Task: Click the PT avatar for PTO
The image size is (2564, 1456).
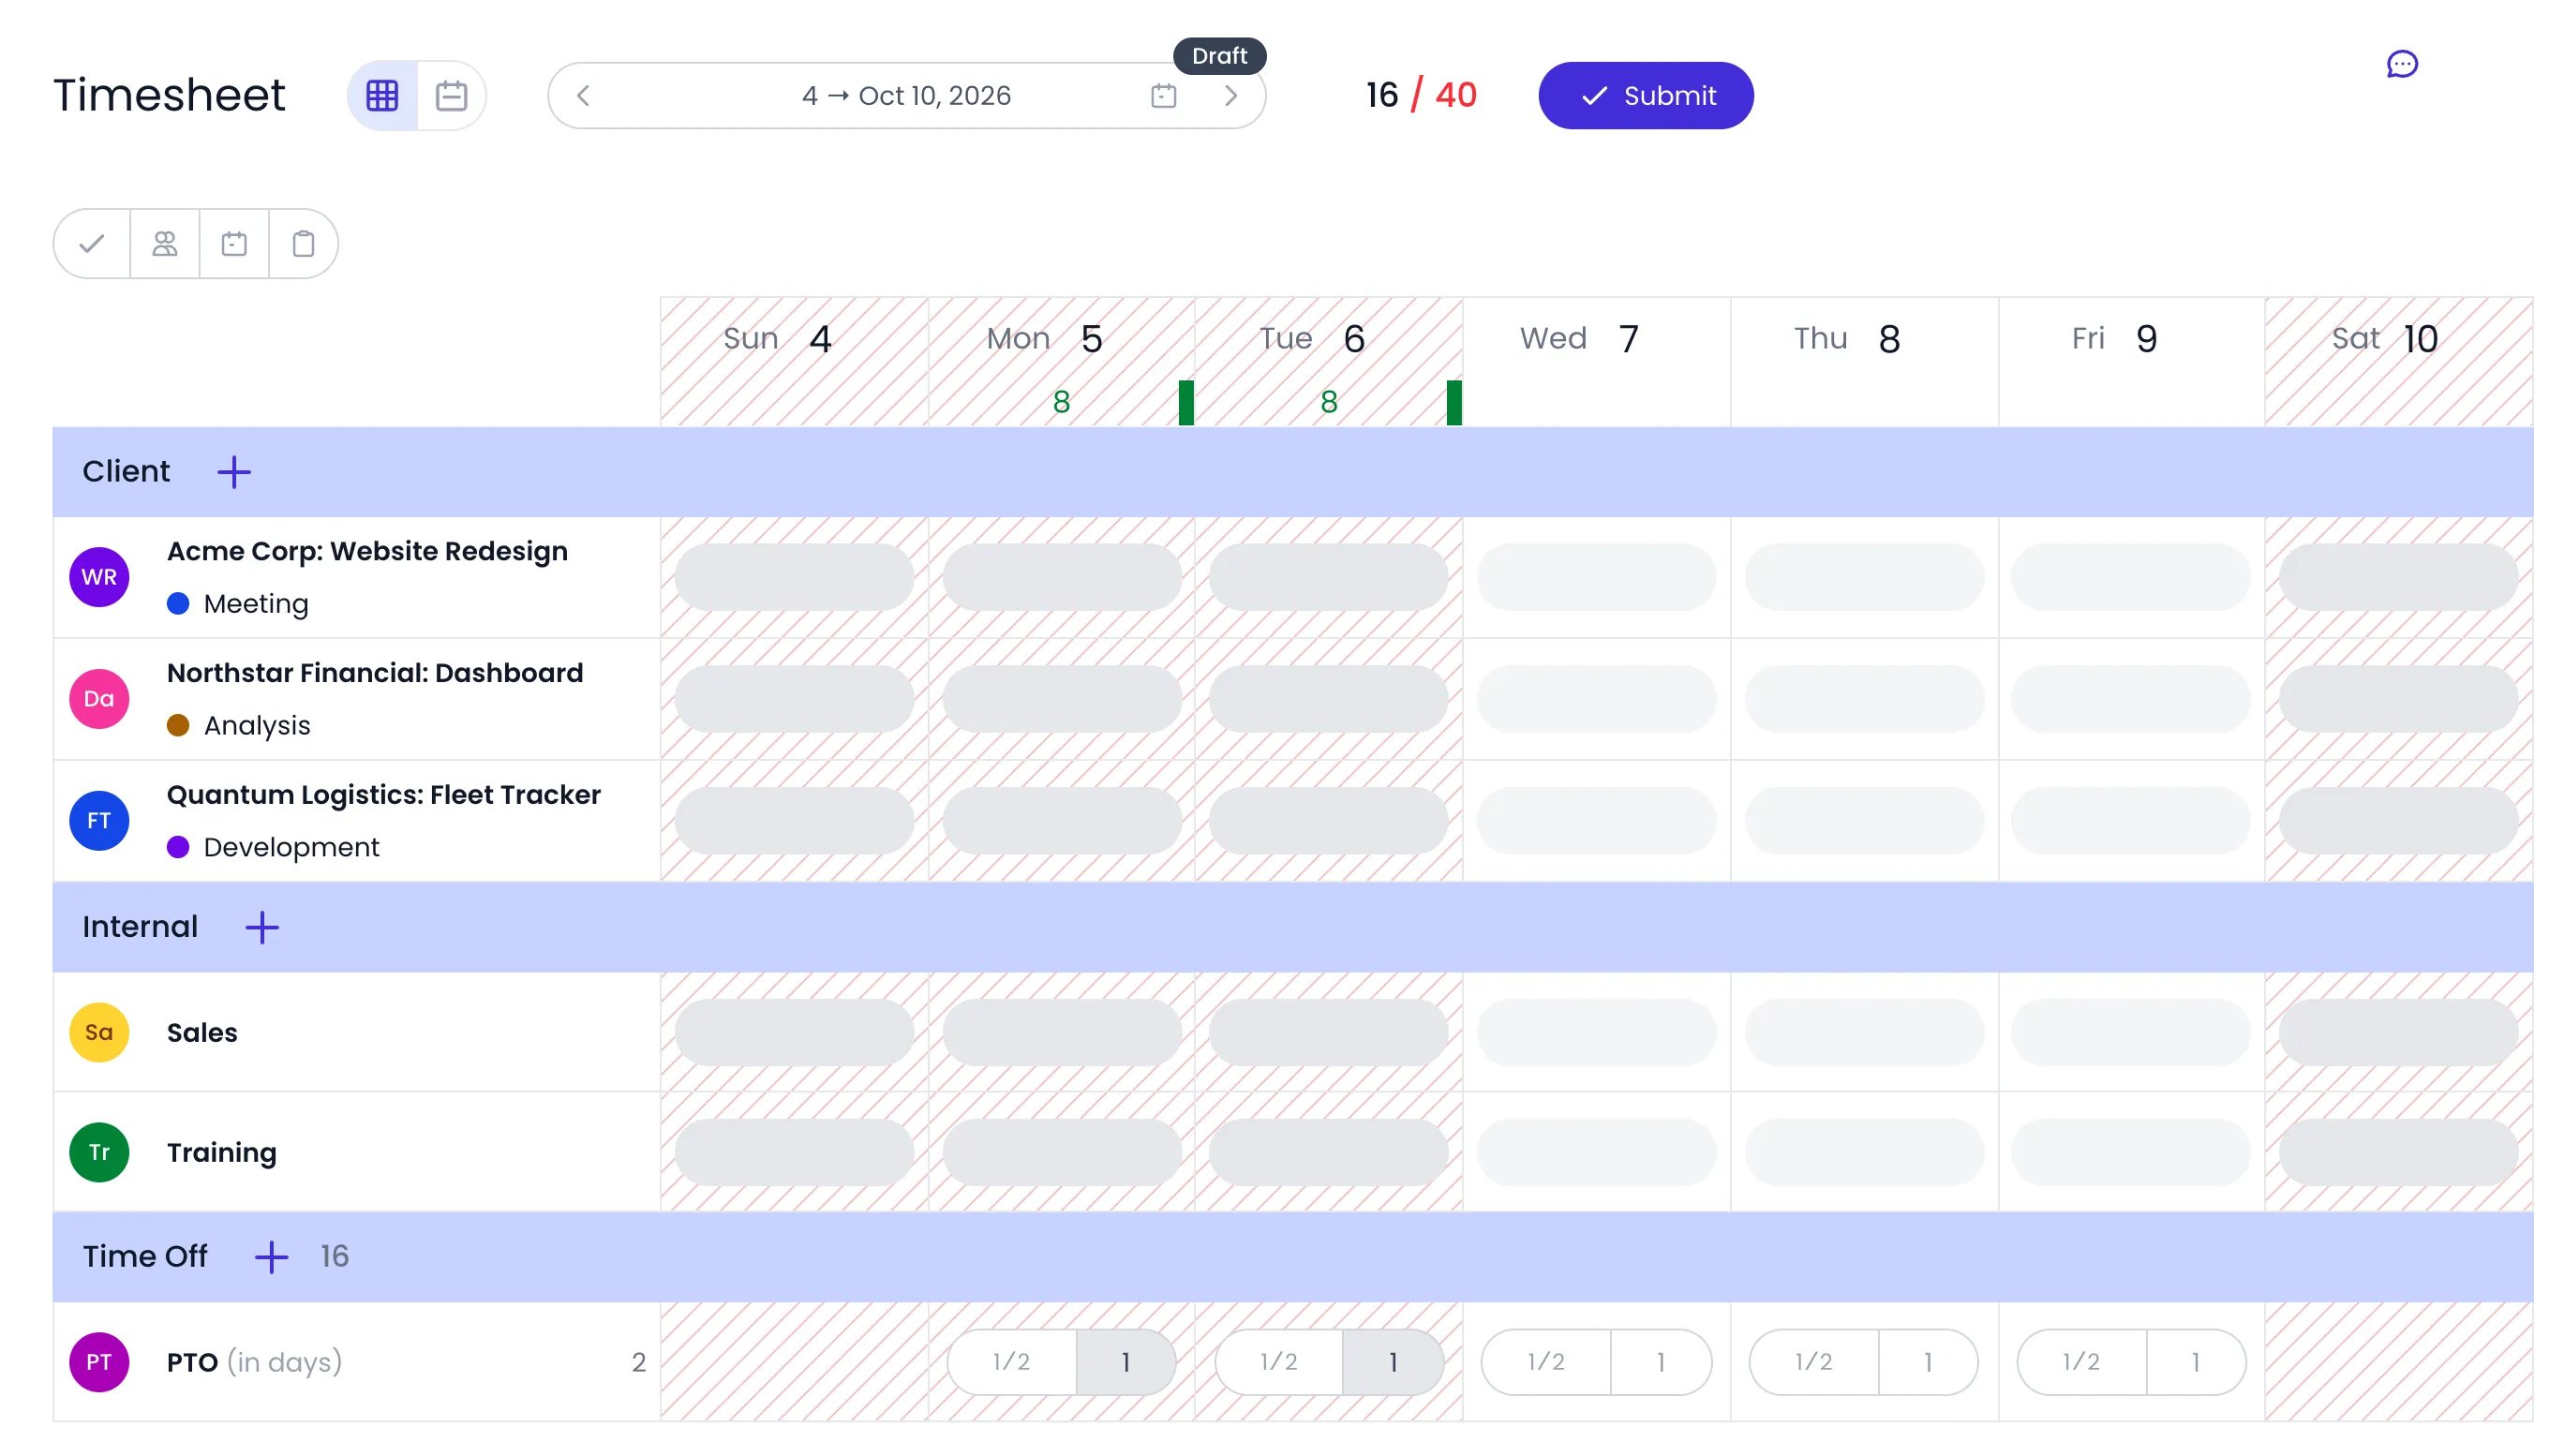Action: pos(99,1362)
